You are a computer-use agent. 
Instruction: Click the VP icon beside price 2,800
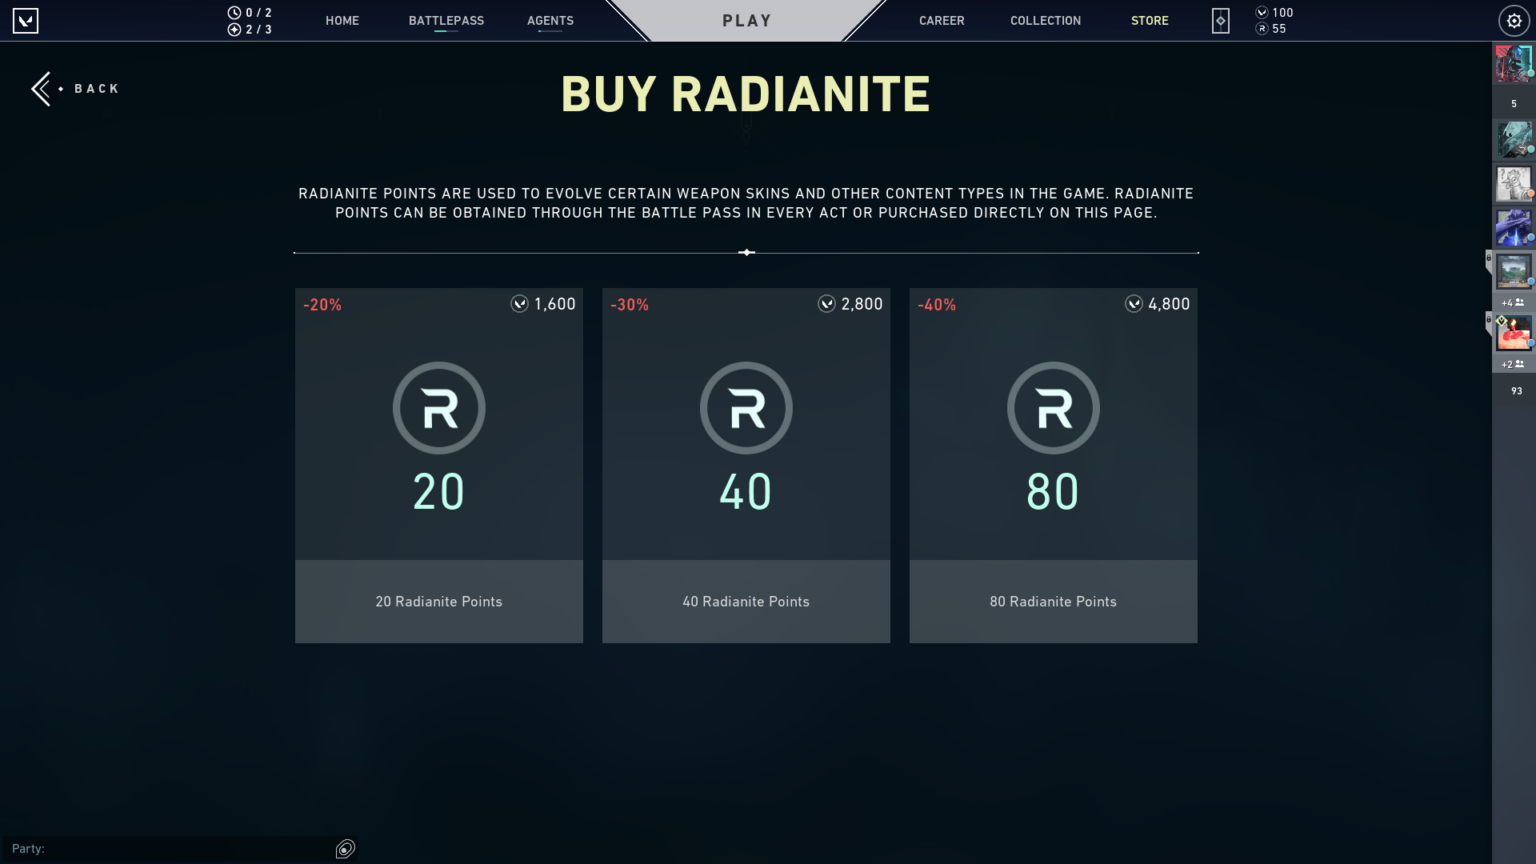click(826, 304)
